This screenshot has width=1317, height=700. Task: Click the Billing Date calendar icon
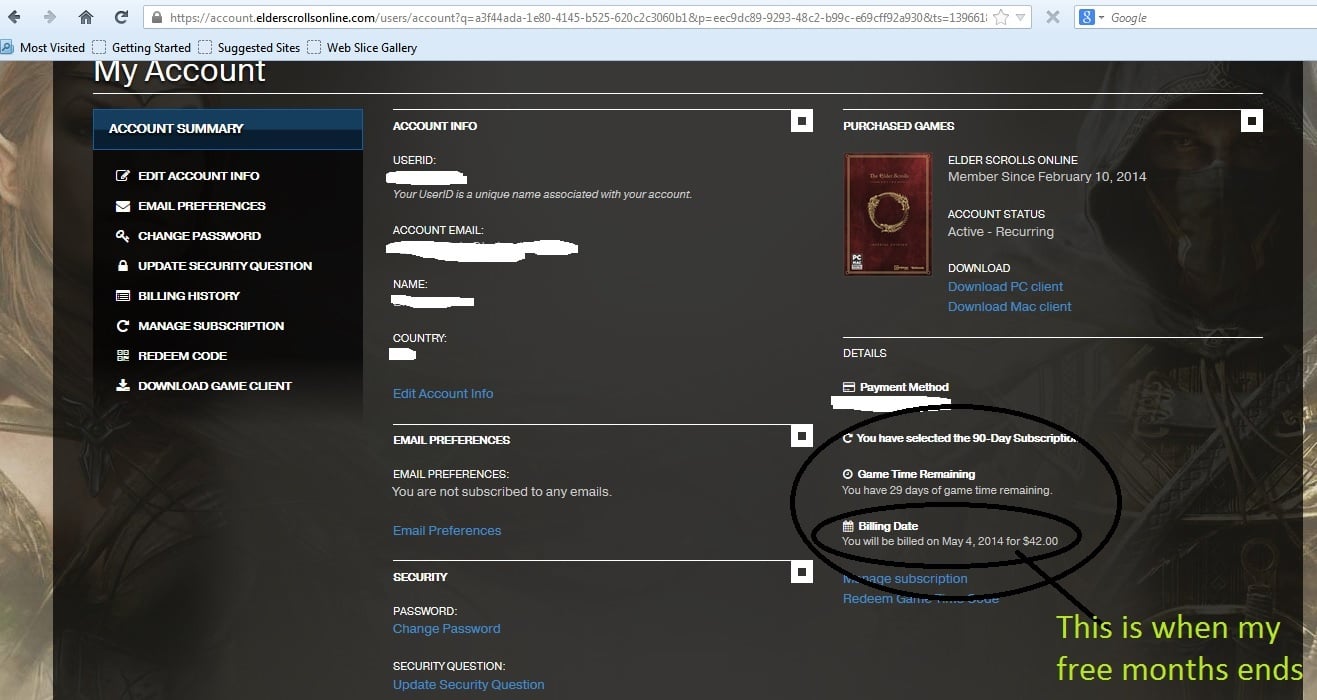(848, 526)
